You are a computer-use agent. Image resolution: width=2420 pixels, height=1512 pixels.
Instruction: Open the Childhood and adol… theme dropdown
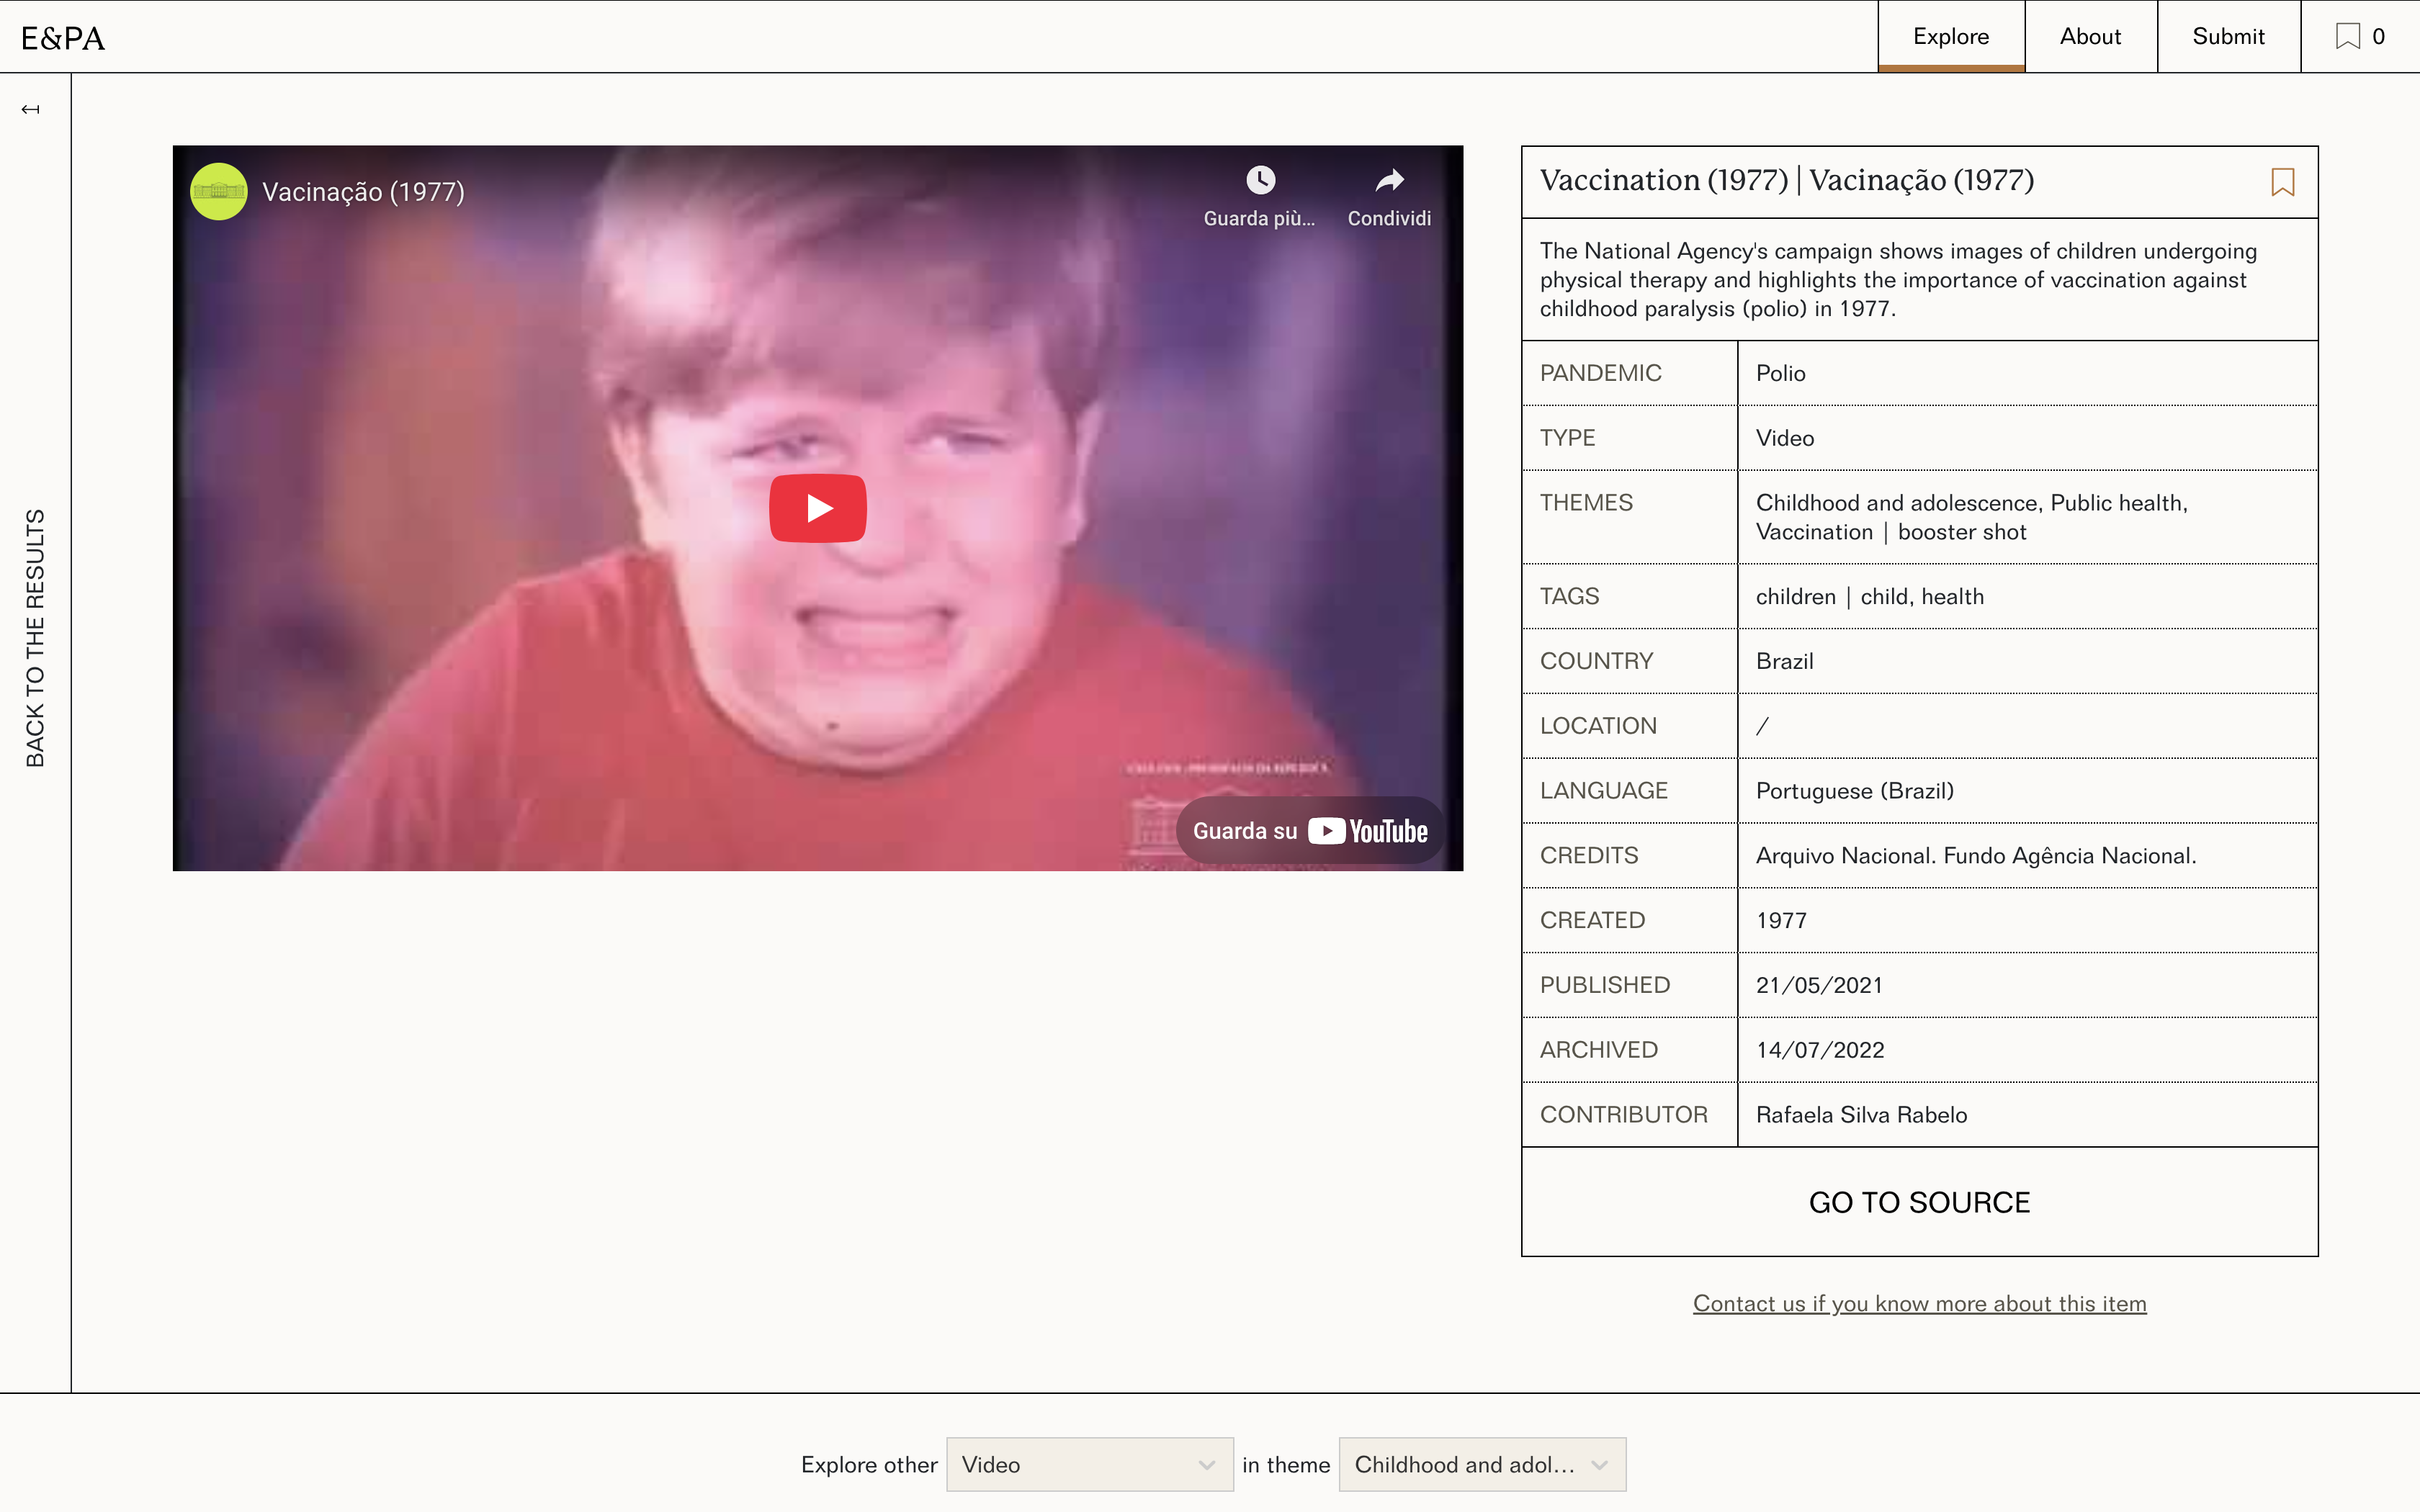[x=1482, y=1465]
